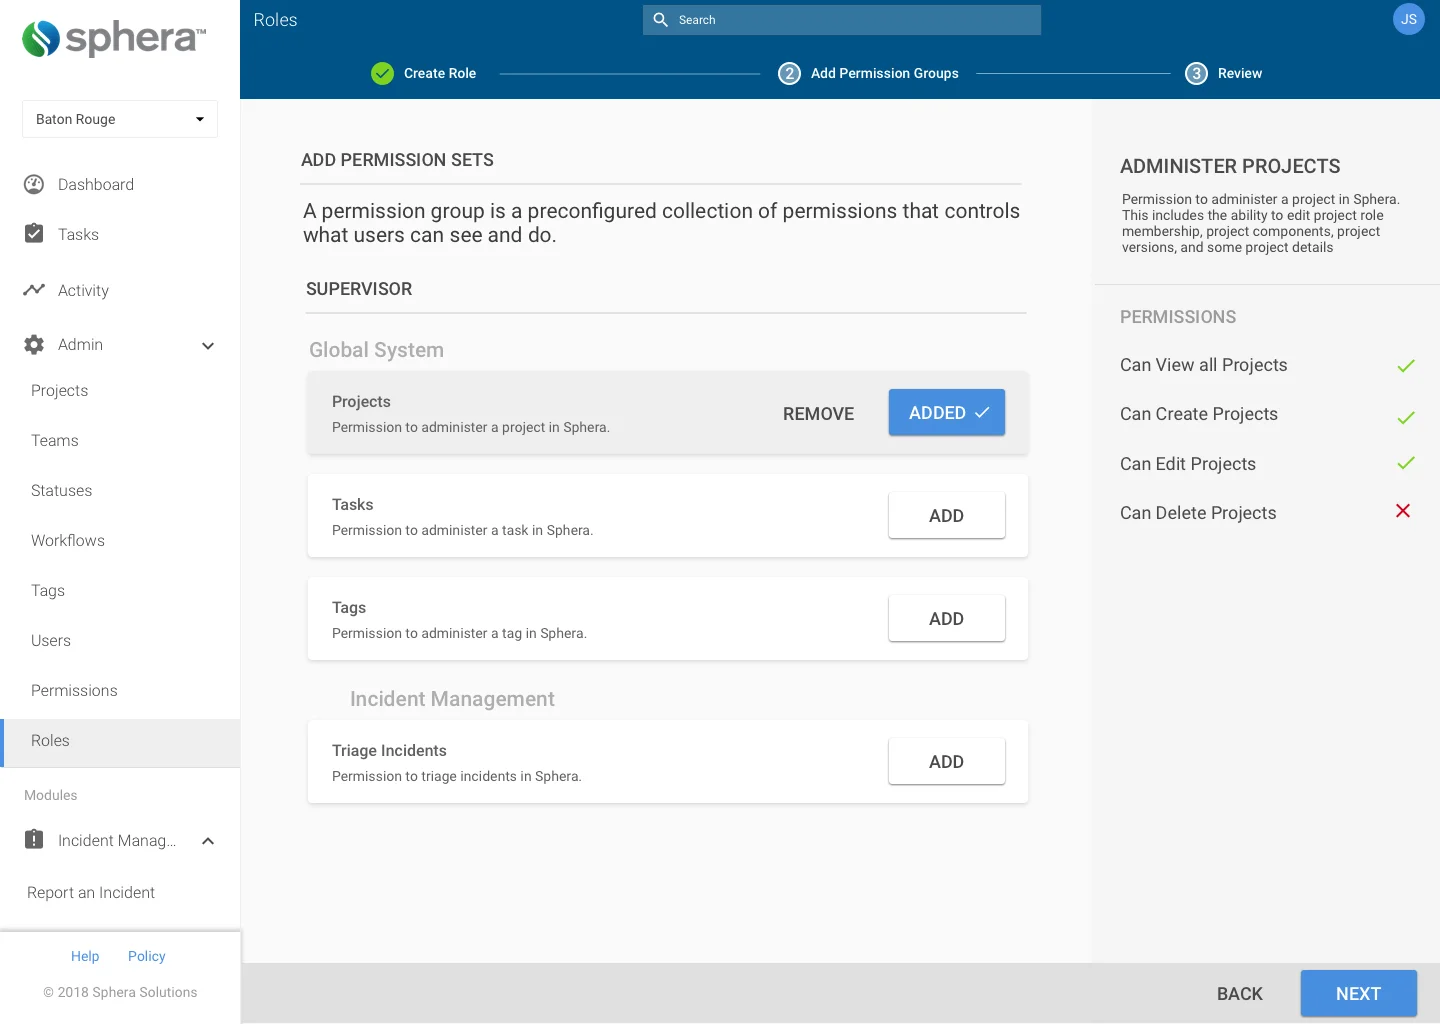The image size is (1440, 1024).
Task: Go to Users under Admin
Action: click(x=50, y=640)
